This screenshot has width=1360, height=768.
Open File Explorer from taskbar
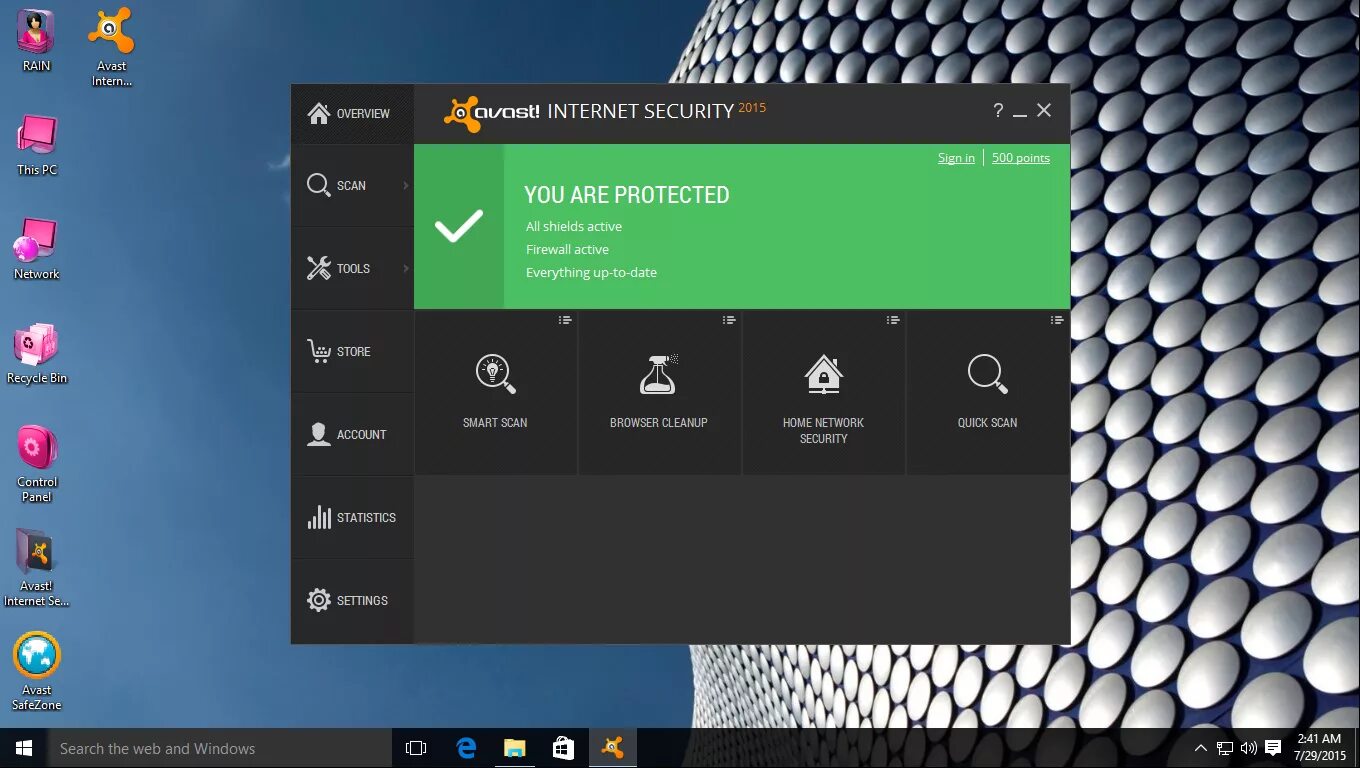[x=515, y=748]
